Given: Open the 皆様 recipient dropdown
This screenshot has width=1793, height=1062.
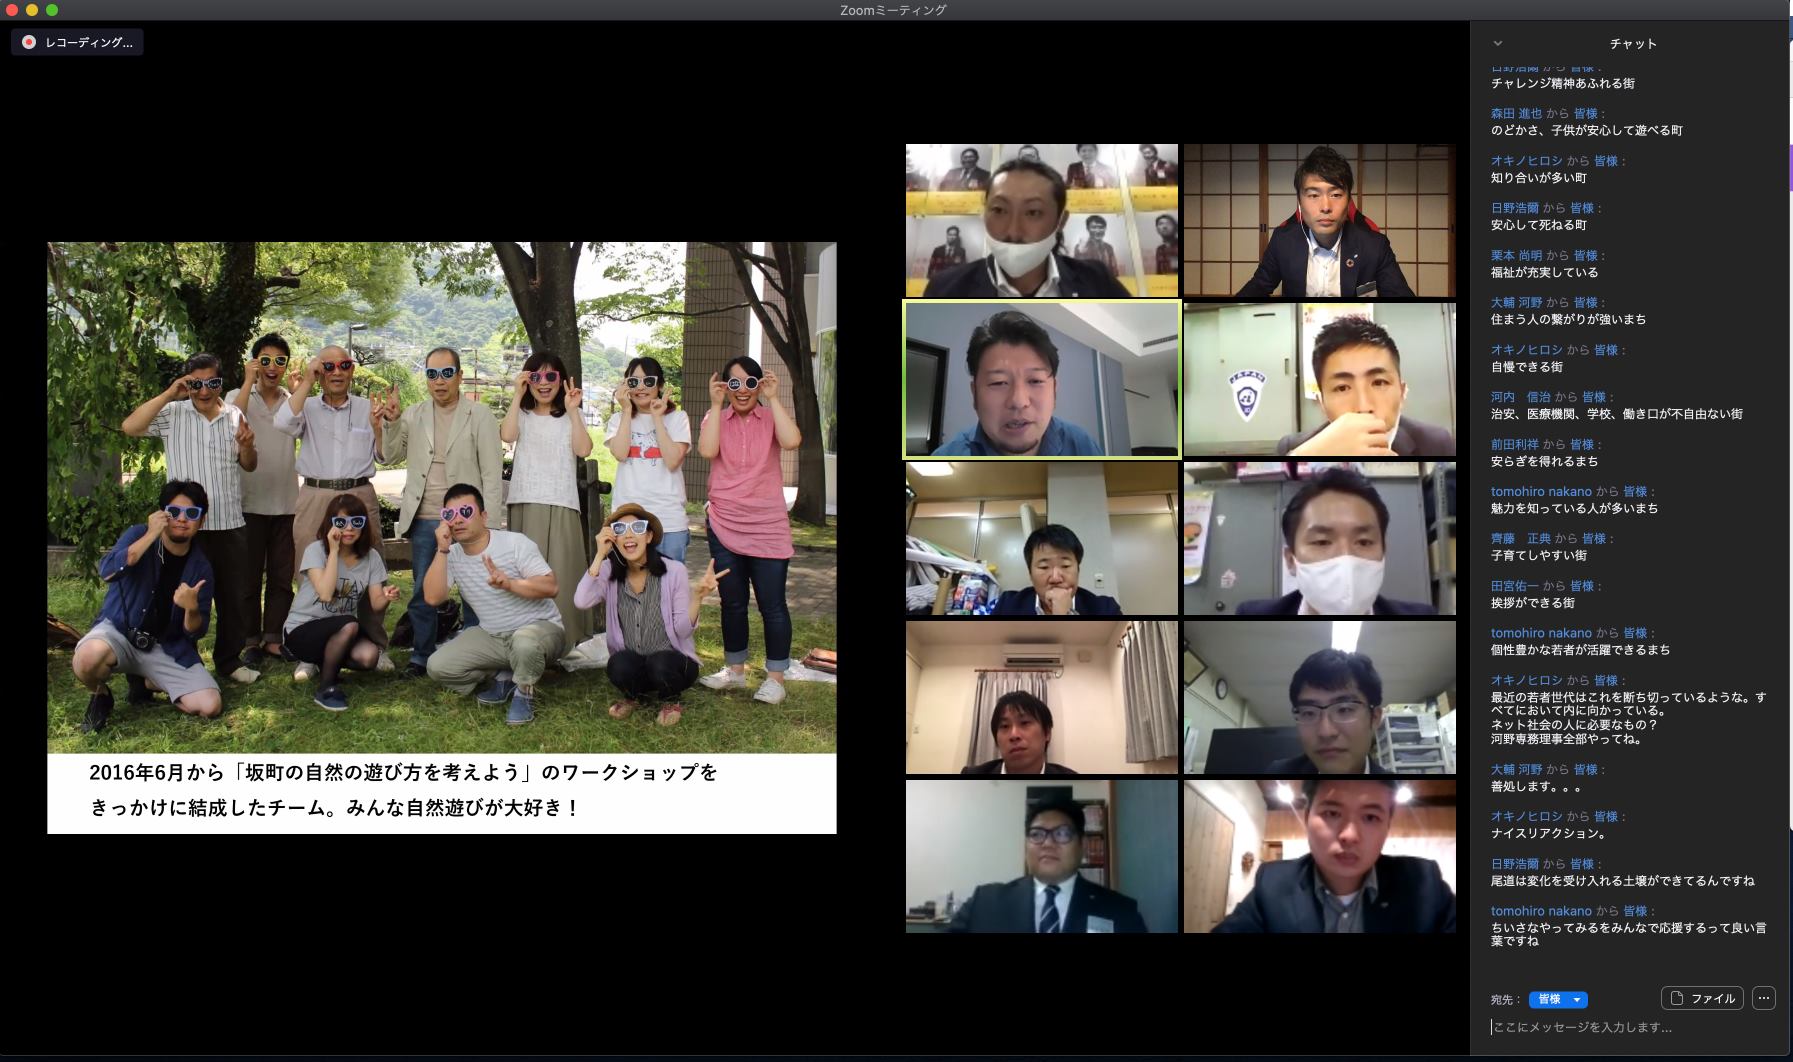Looking at the screenshot, I should (1558, 999).
